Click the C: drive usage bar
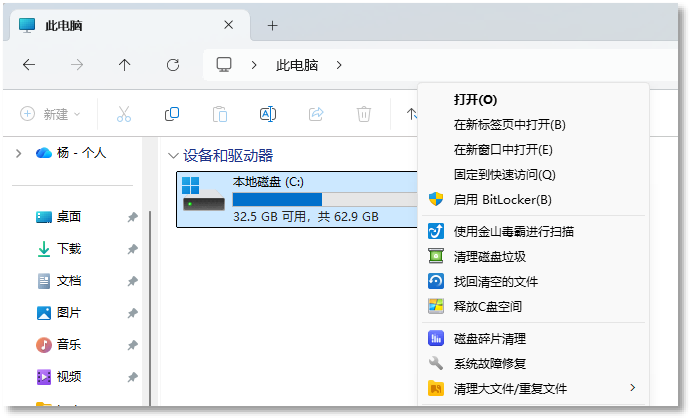 [x=325, y=199]
